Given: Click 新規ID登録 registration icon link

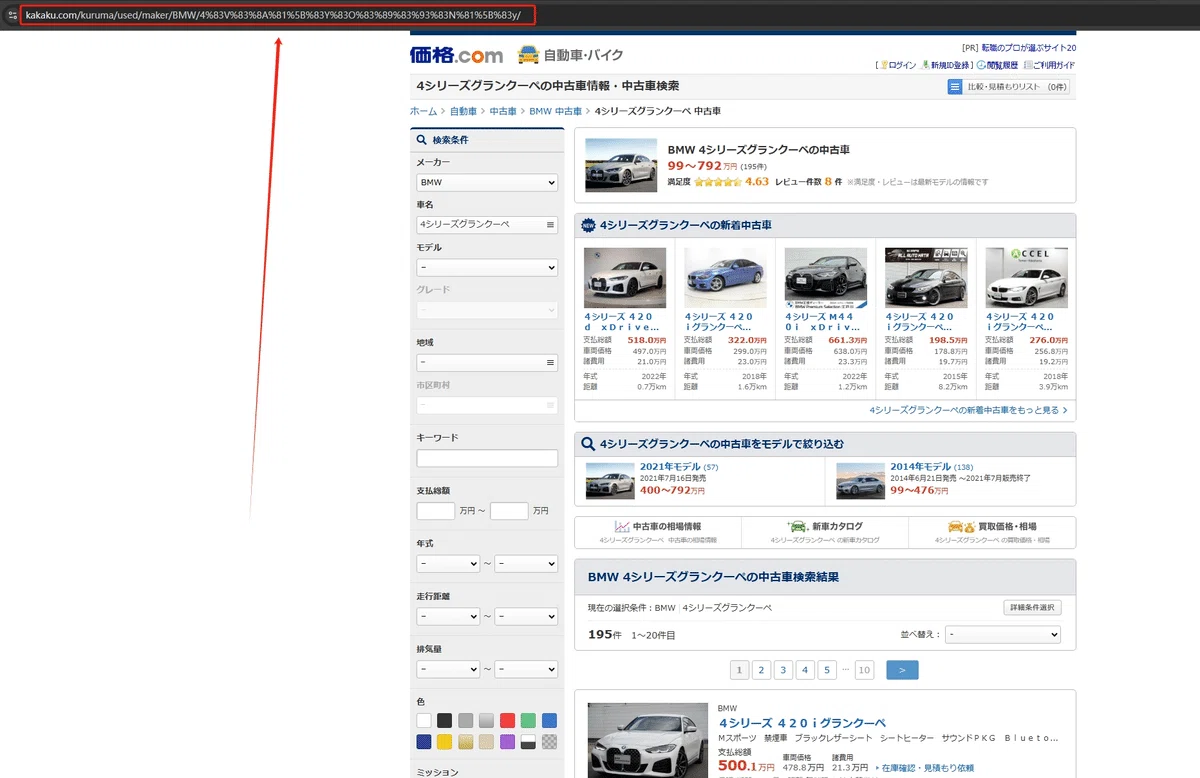Looking at the screenshot, I should click(946, 65).
